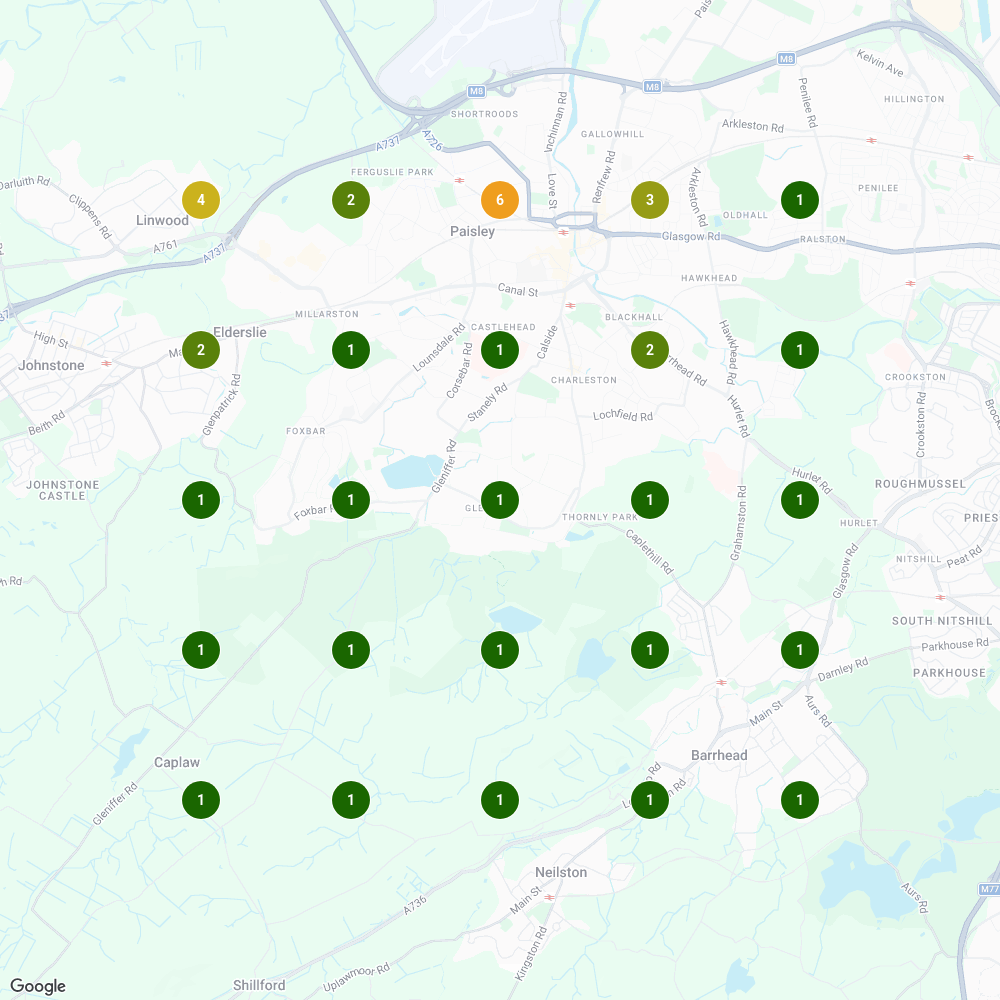Select the 2 marker next to Elderslie label
This screenshot has width=1000, height=1000.
point(201,349)
